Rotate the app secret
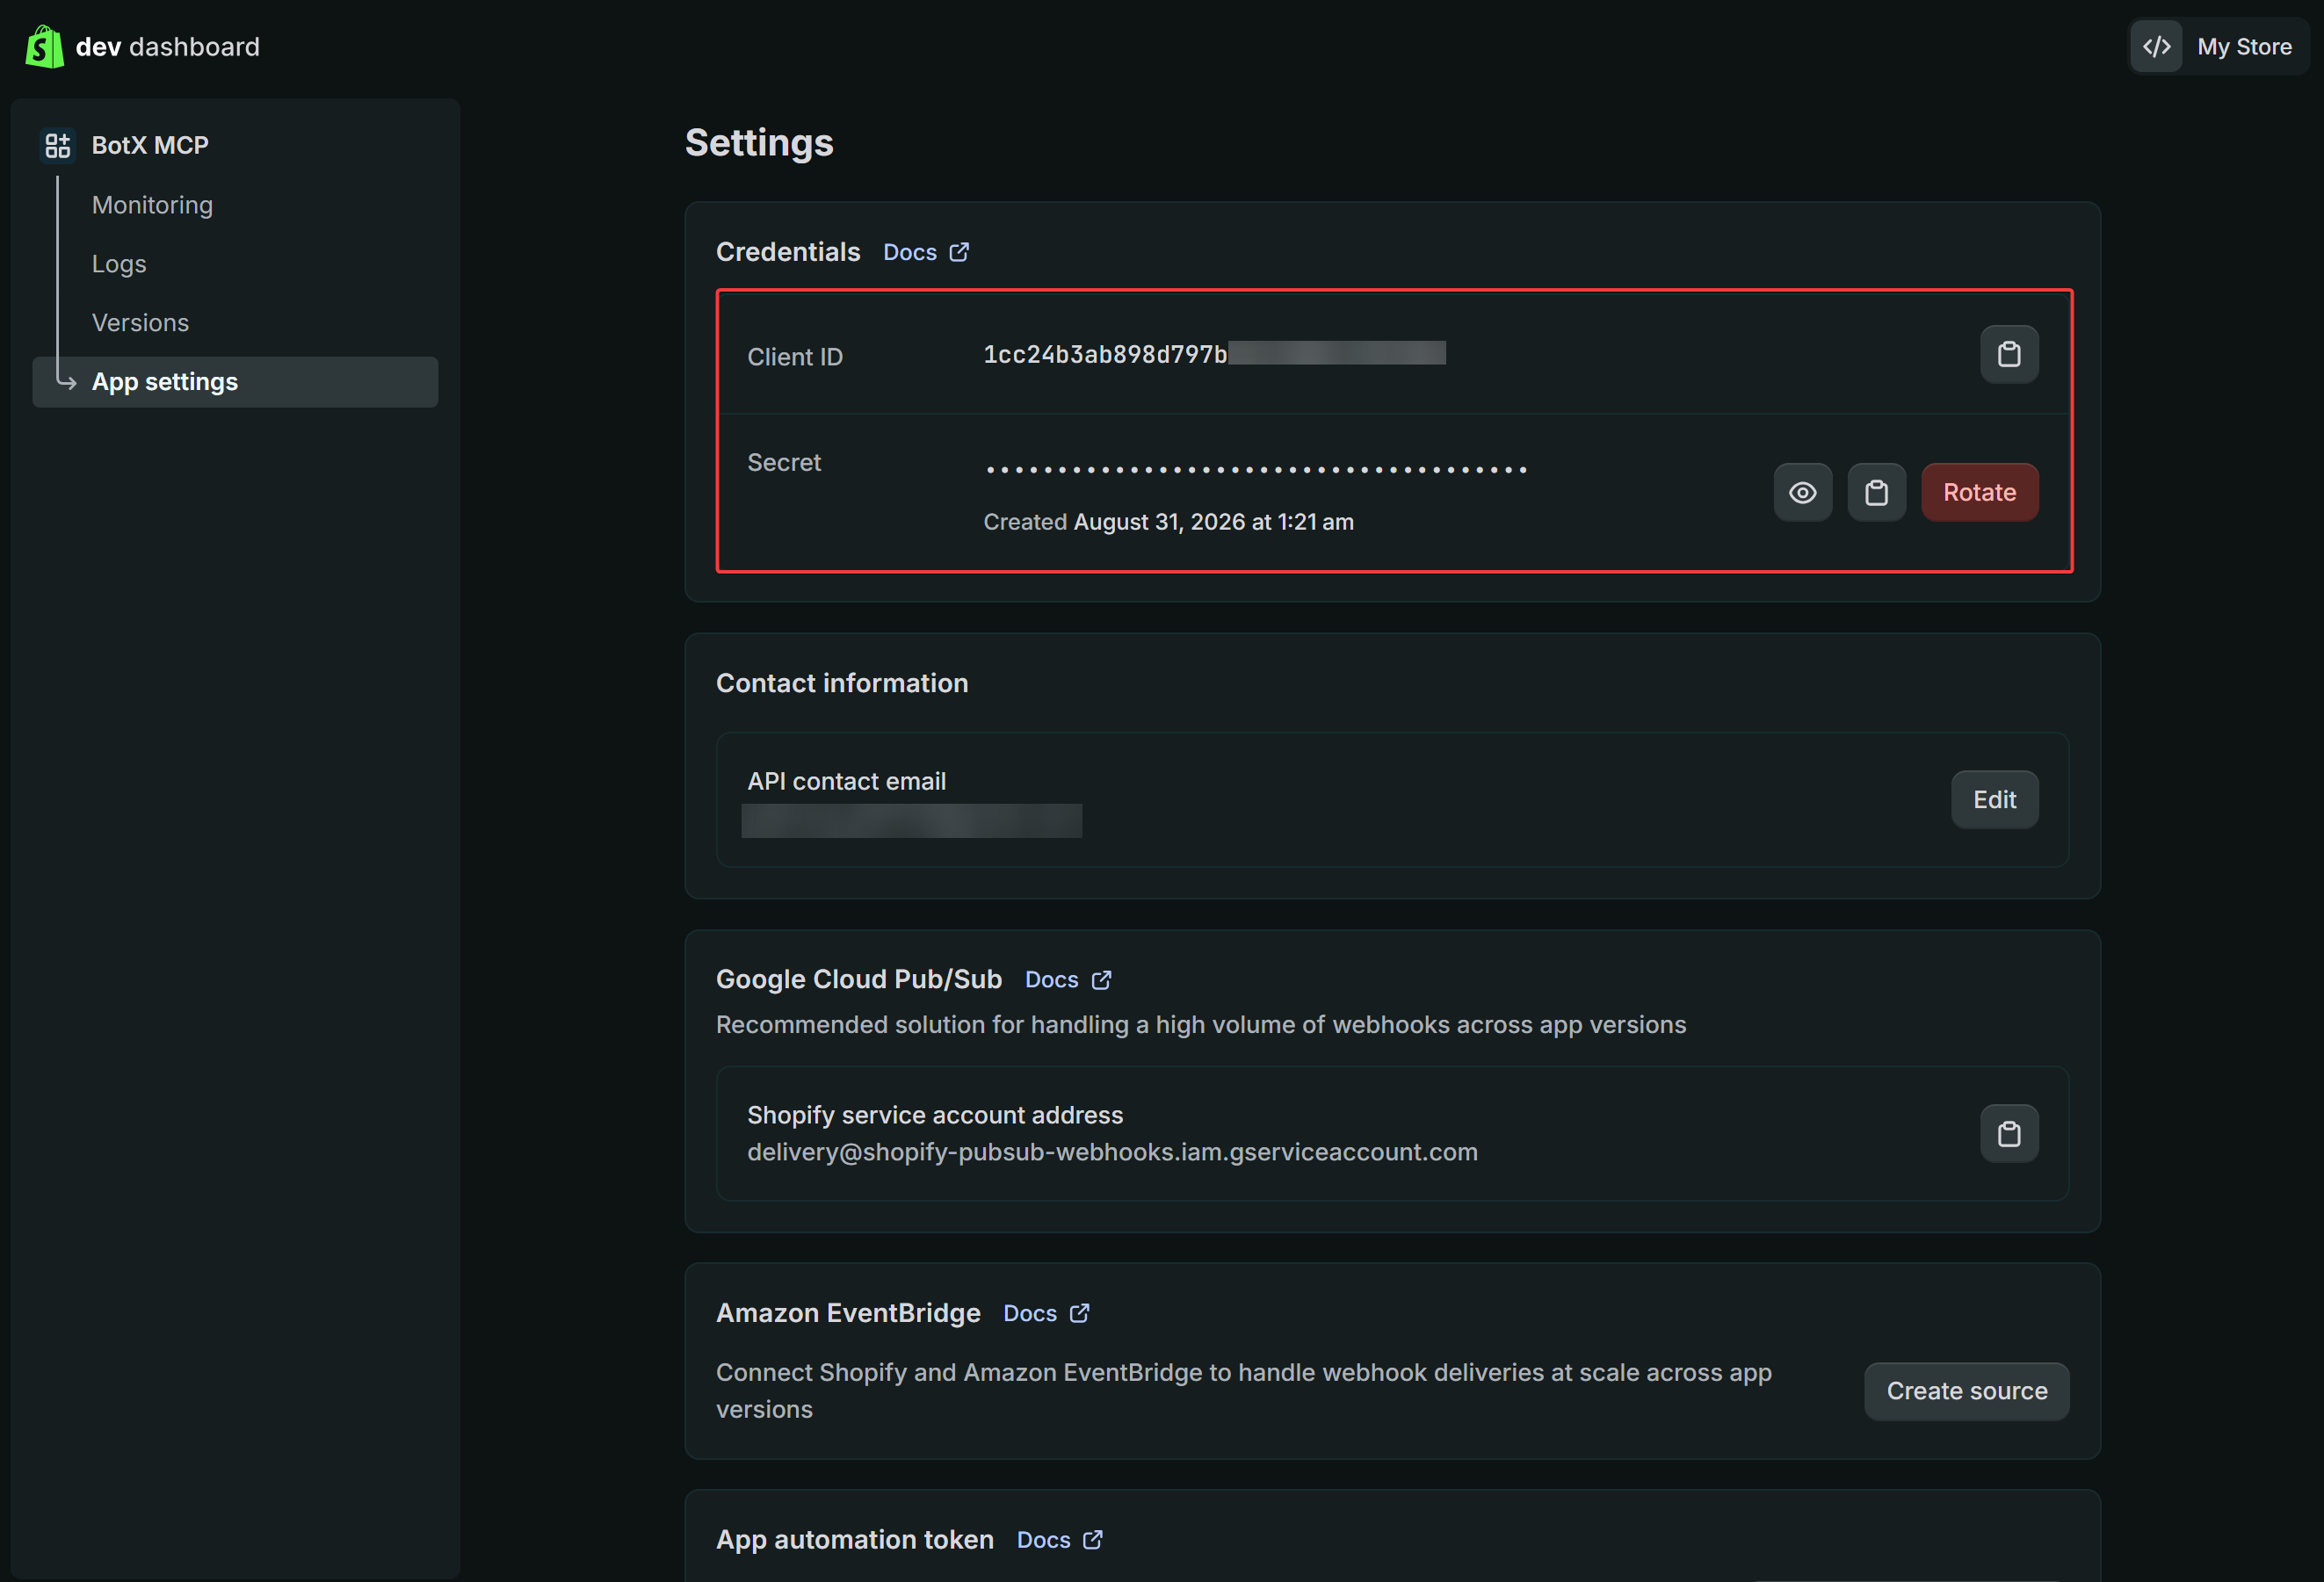Viewport: 2324px width, 1582px height. point(1979,492)
